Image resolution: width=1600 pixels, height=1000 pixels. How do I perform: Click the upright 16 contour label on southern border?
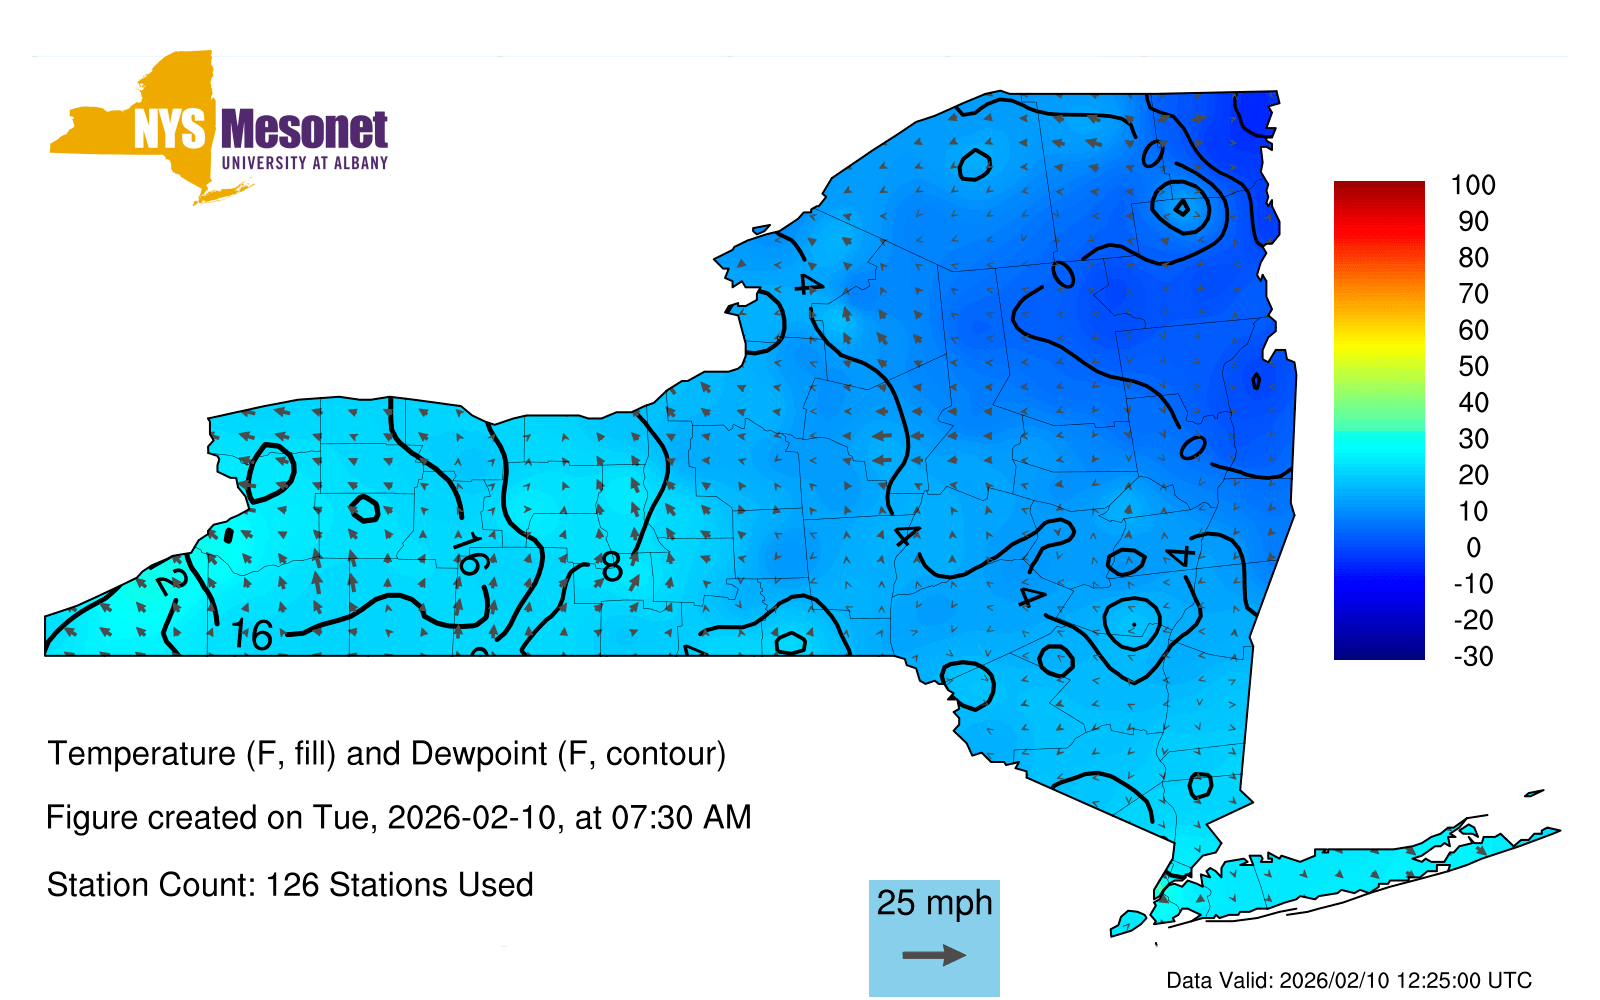tap(252, 635)
